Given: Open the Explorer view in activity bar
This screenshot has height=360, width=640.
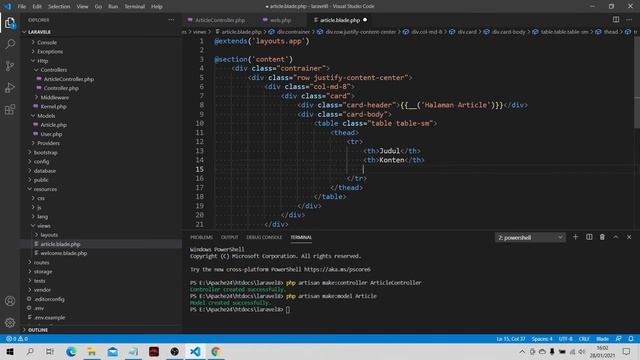Looking at the screenshot, I should [x=10, y=23].
